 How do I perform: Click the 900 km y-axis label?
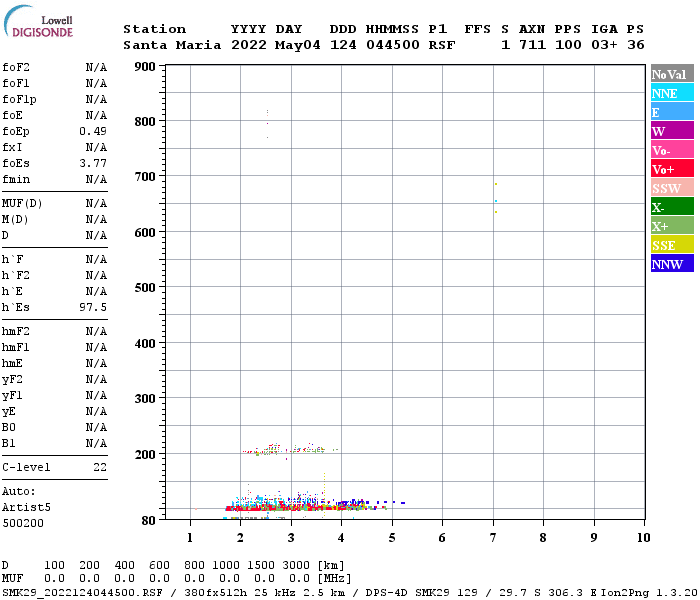pyautogui.click(x=145, y=67)
